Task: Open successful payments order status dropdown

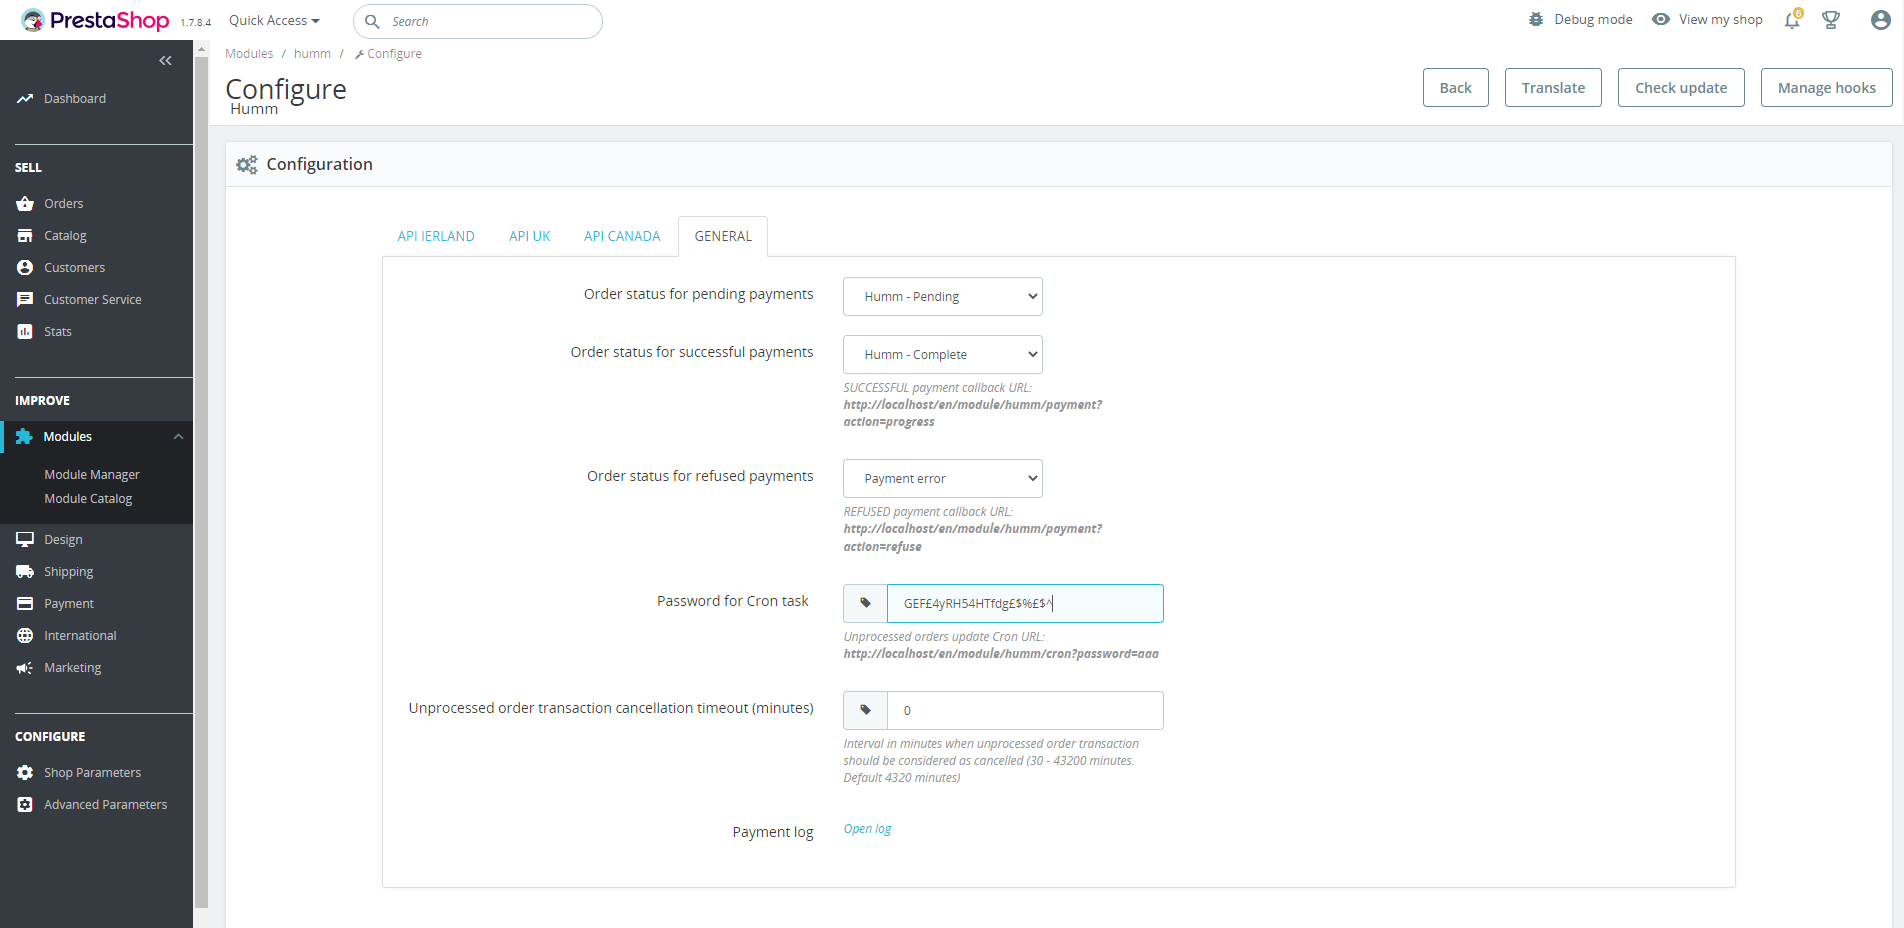Action: (943, 355)
